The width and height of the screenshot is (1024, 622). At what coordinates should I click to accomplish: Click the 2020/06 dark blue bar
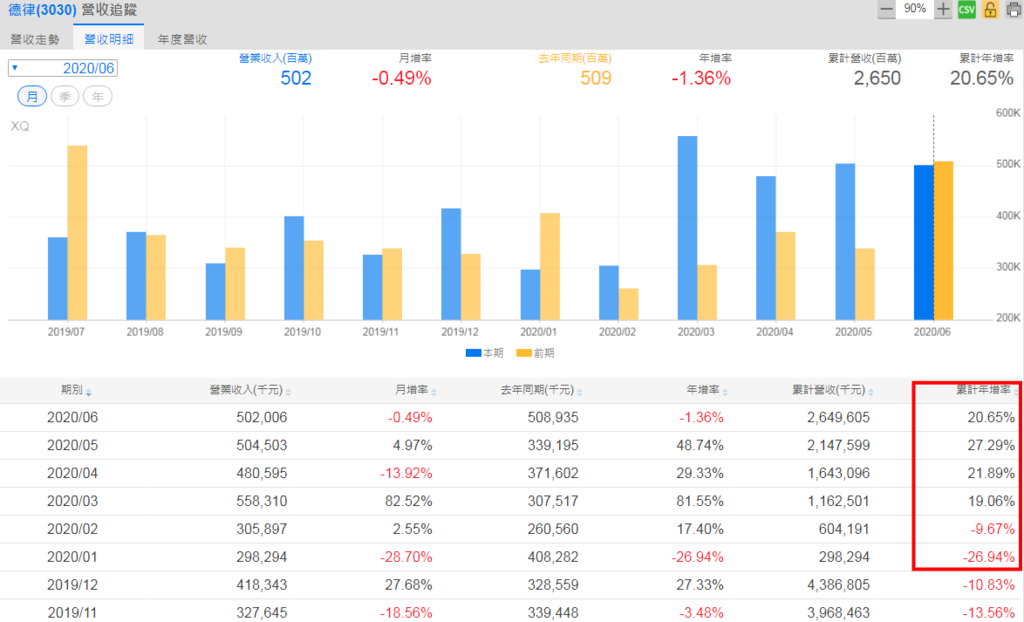(x=923, y=242)
